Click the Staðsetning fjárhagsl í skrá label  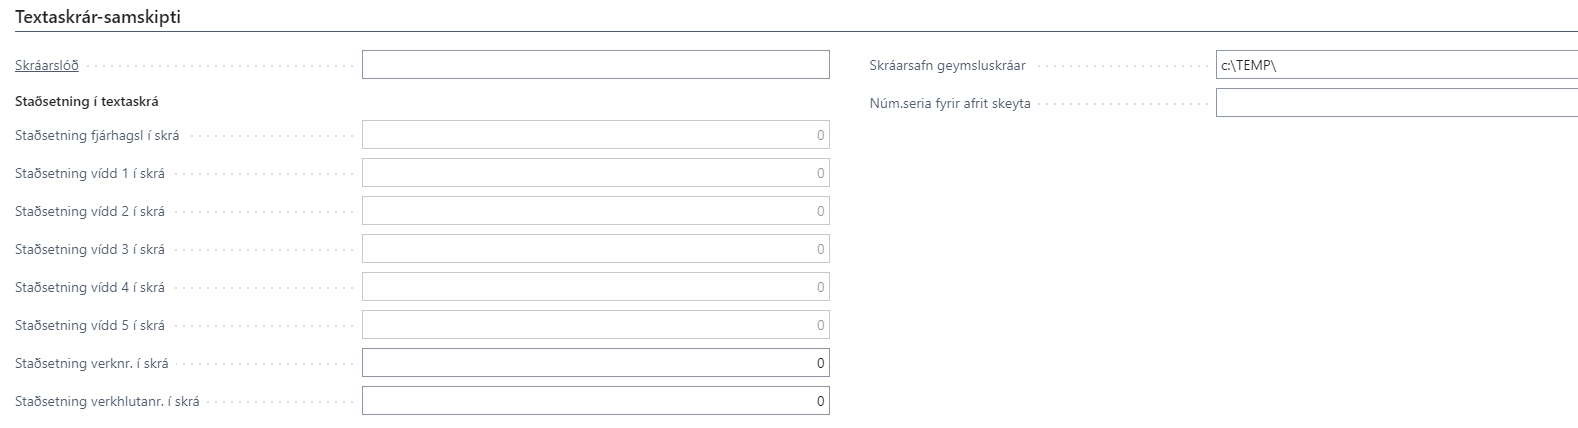point(97,136)
